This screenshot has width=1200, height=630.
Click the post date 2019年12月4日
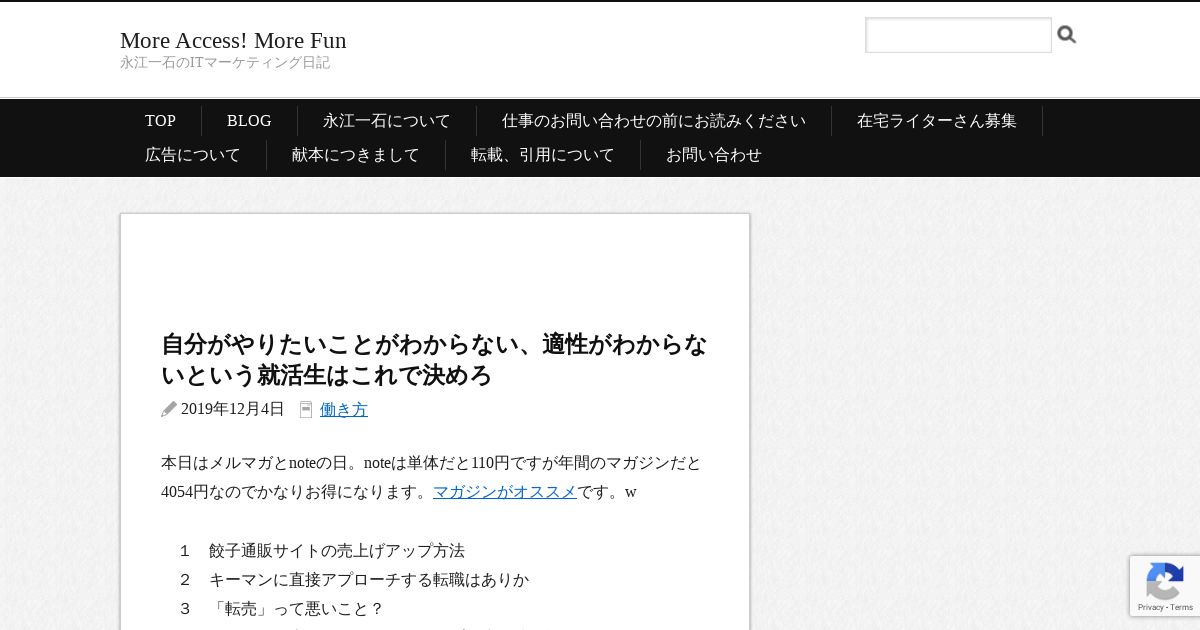(233, 409)
